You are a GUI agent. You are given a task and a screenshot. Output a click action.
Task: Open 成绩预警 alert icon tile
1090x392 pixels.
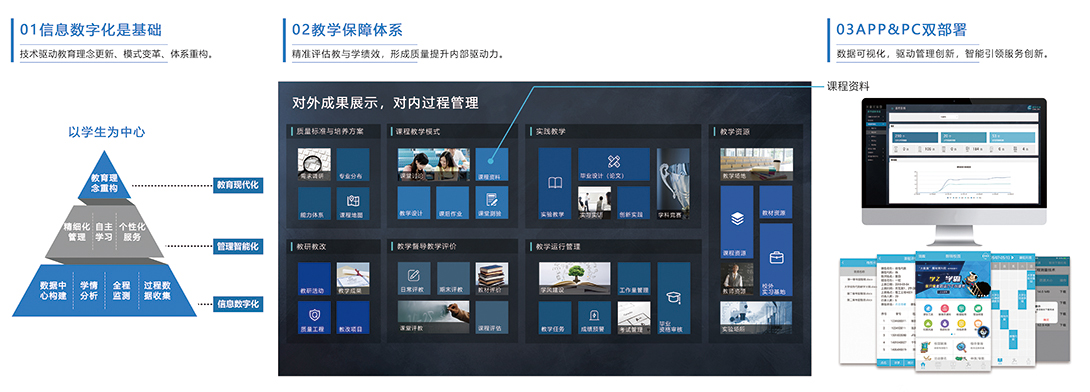[x=594, y=318]
